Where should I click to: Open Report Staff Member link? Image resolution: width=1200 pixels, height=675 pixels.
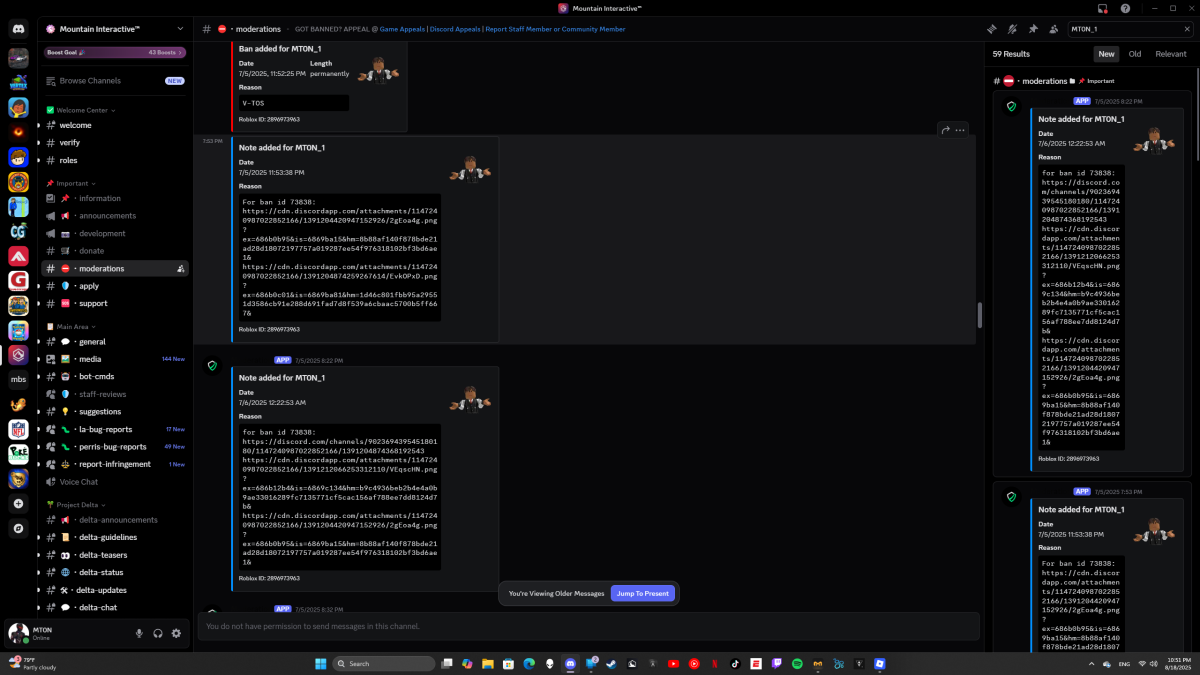click(555, 29)
